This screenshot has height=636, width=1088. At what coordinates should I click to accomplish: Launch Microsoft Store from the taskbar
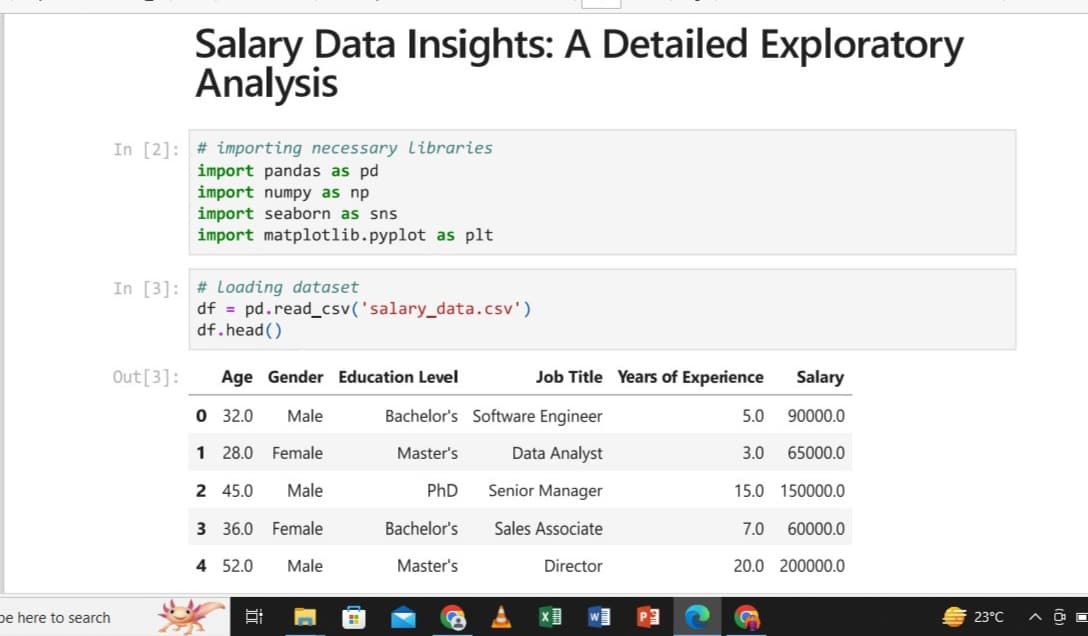pos(354,618)
